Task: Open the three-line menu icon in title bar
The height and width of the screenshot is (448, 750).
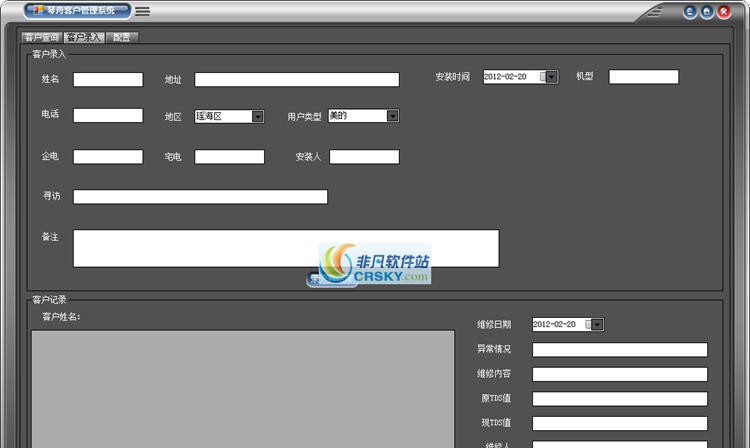Action: (142, 11)
